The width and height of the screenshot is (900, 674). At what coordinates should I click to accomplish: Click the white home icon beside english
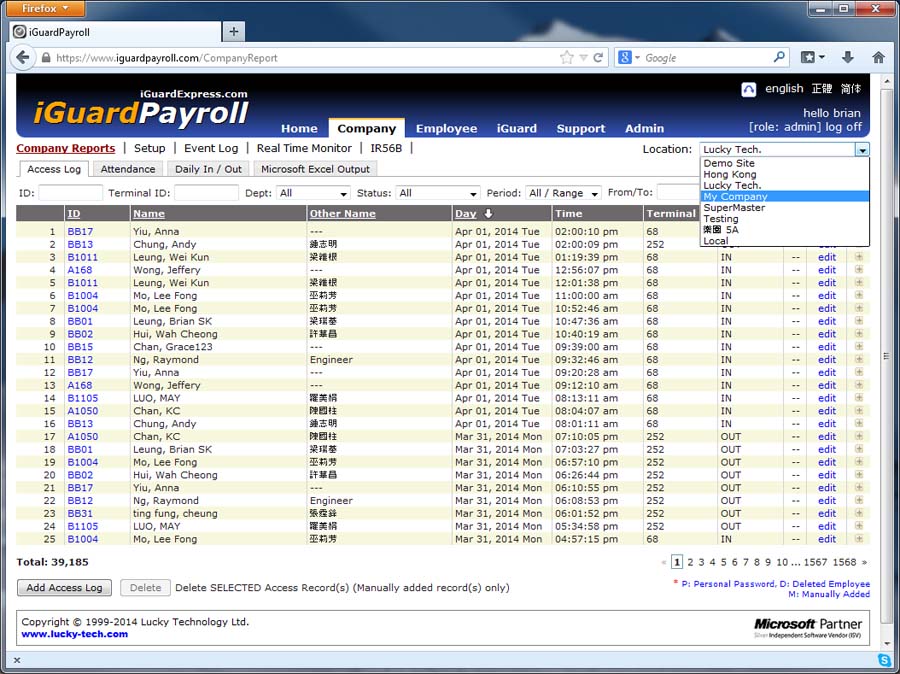coord(748,90)
